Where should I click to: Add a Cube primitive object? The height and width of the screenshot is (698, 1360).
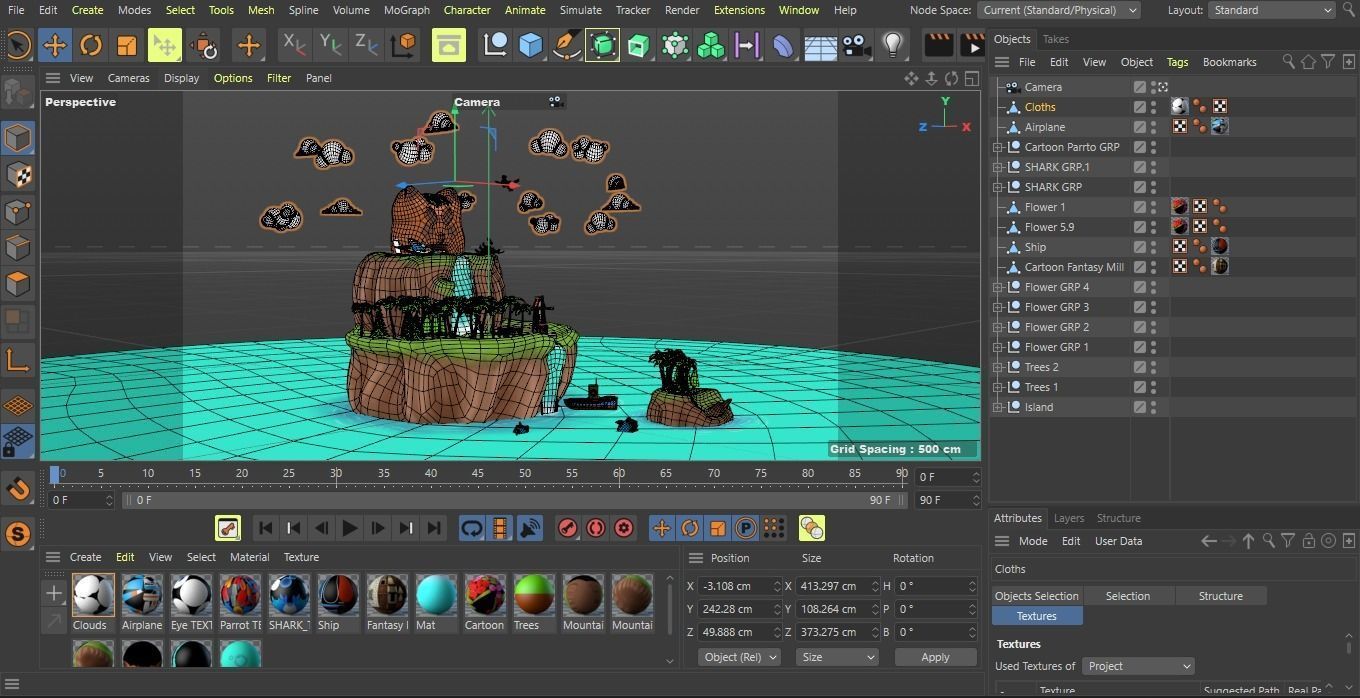click(530, 45)
